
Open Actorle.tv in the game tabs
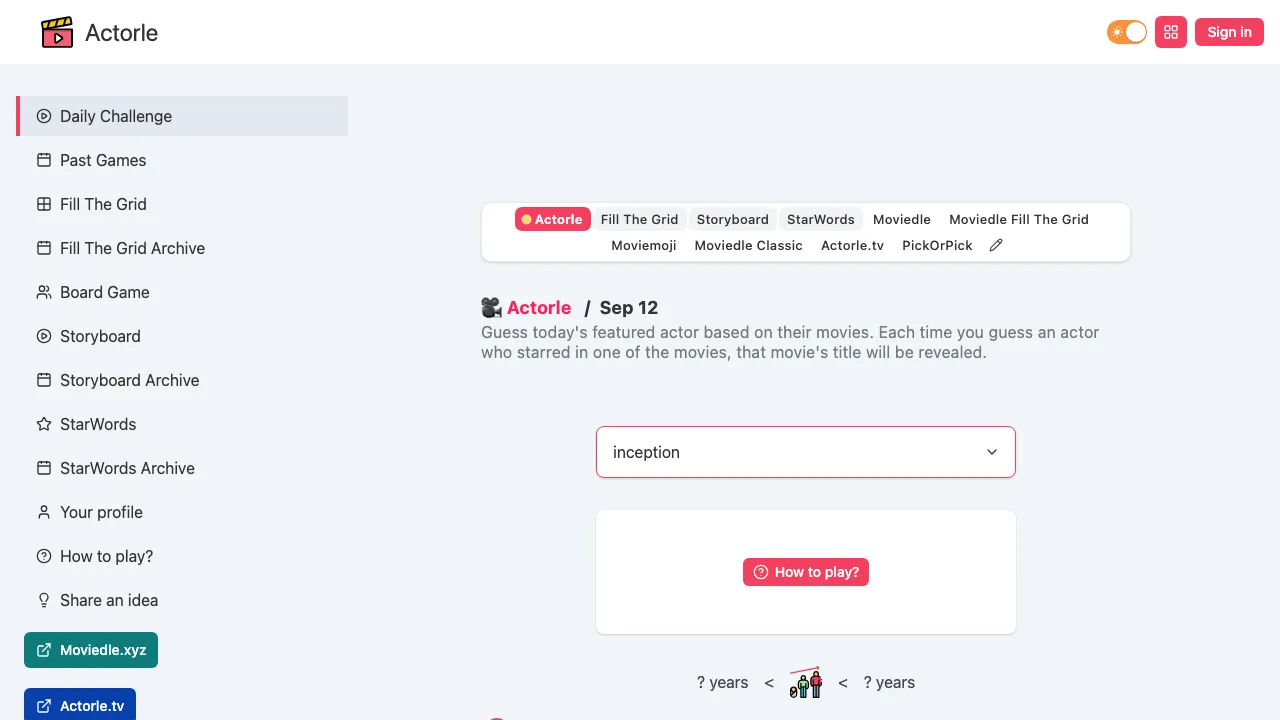pos(853,245)
